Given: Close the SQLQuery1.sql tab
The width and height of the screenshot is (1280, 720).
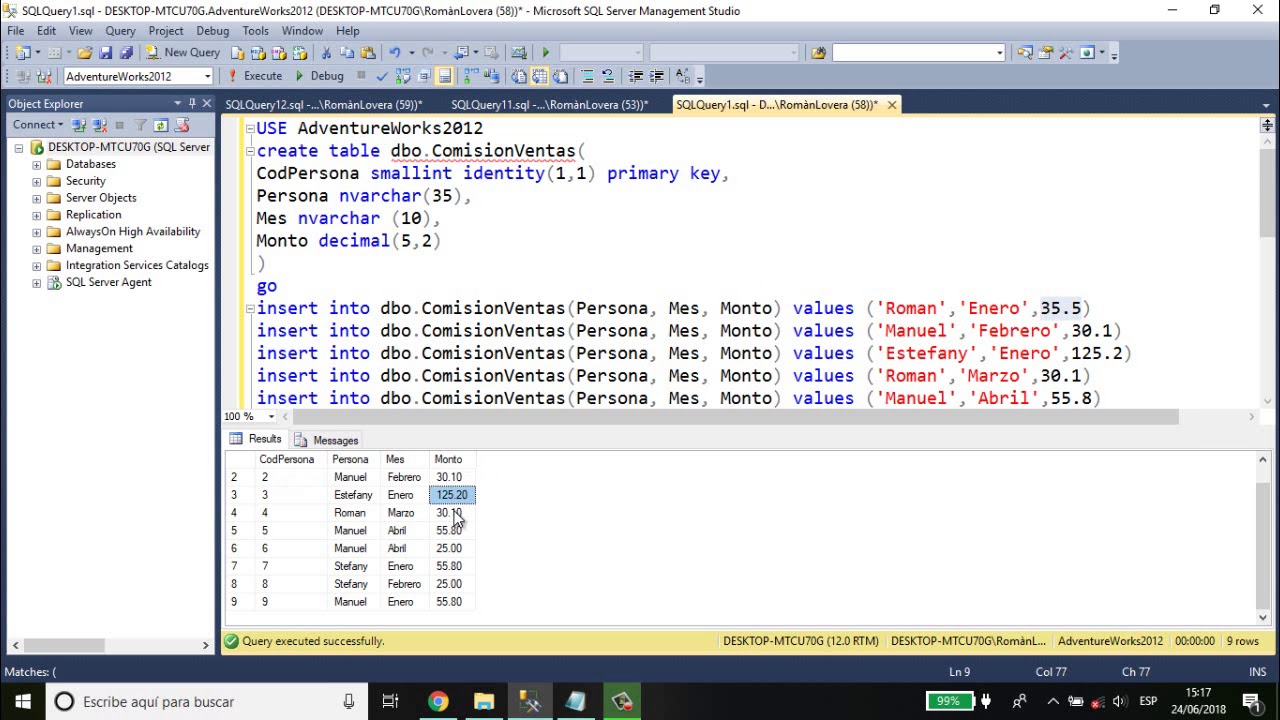Looking at the screenshot, I should point(891,104).
